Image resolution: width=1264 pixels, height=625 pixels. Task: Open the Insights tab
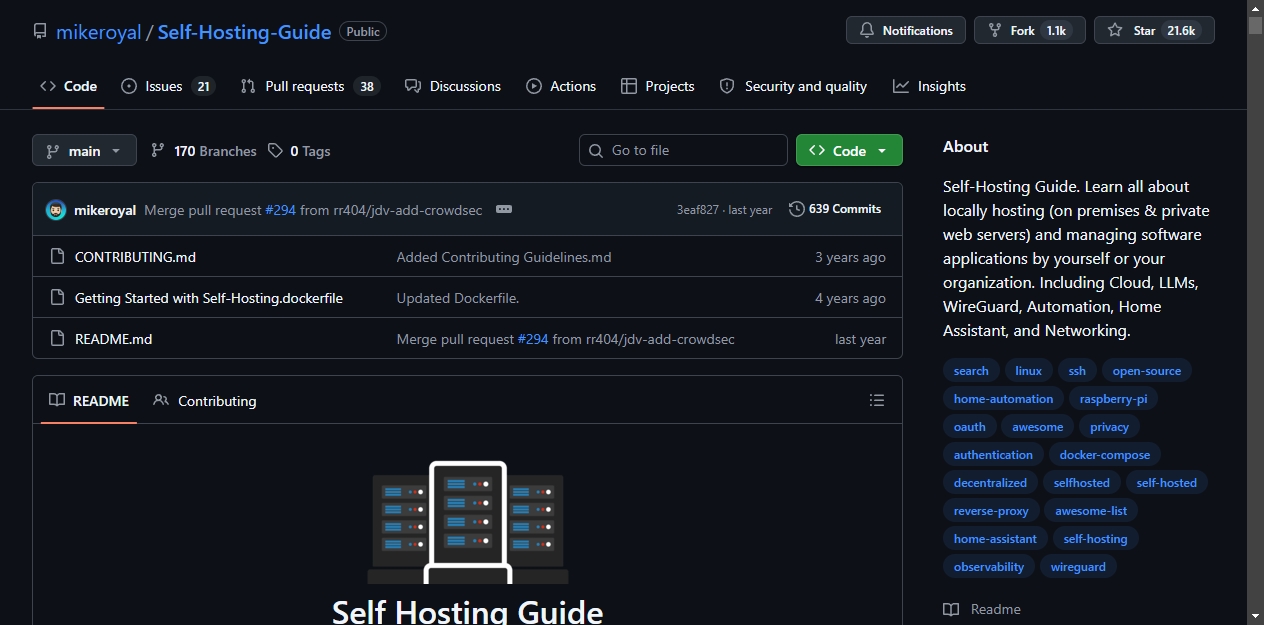pyautogui.click(x=929, y=86)
